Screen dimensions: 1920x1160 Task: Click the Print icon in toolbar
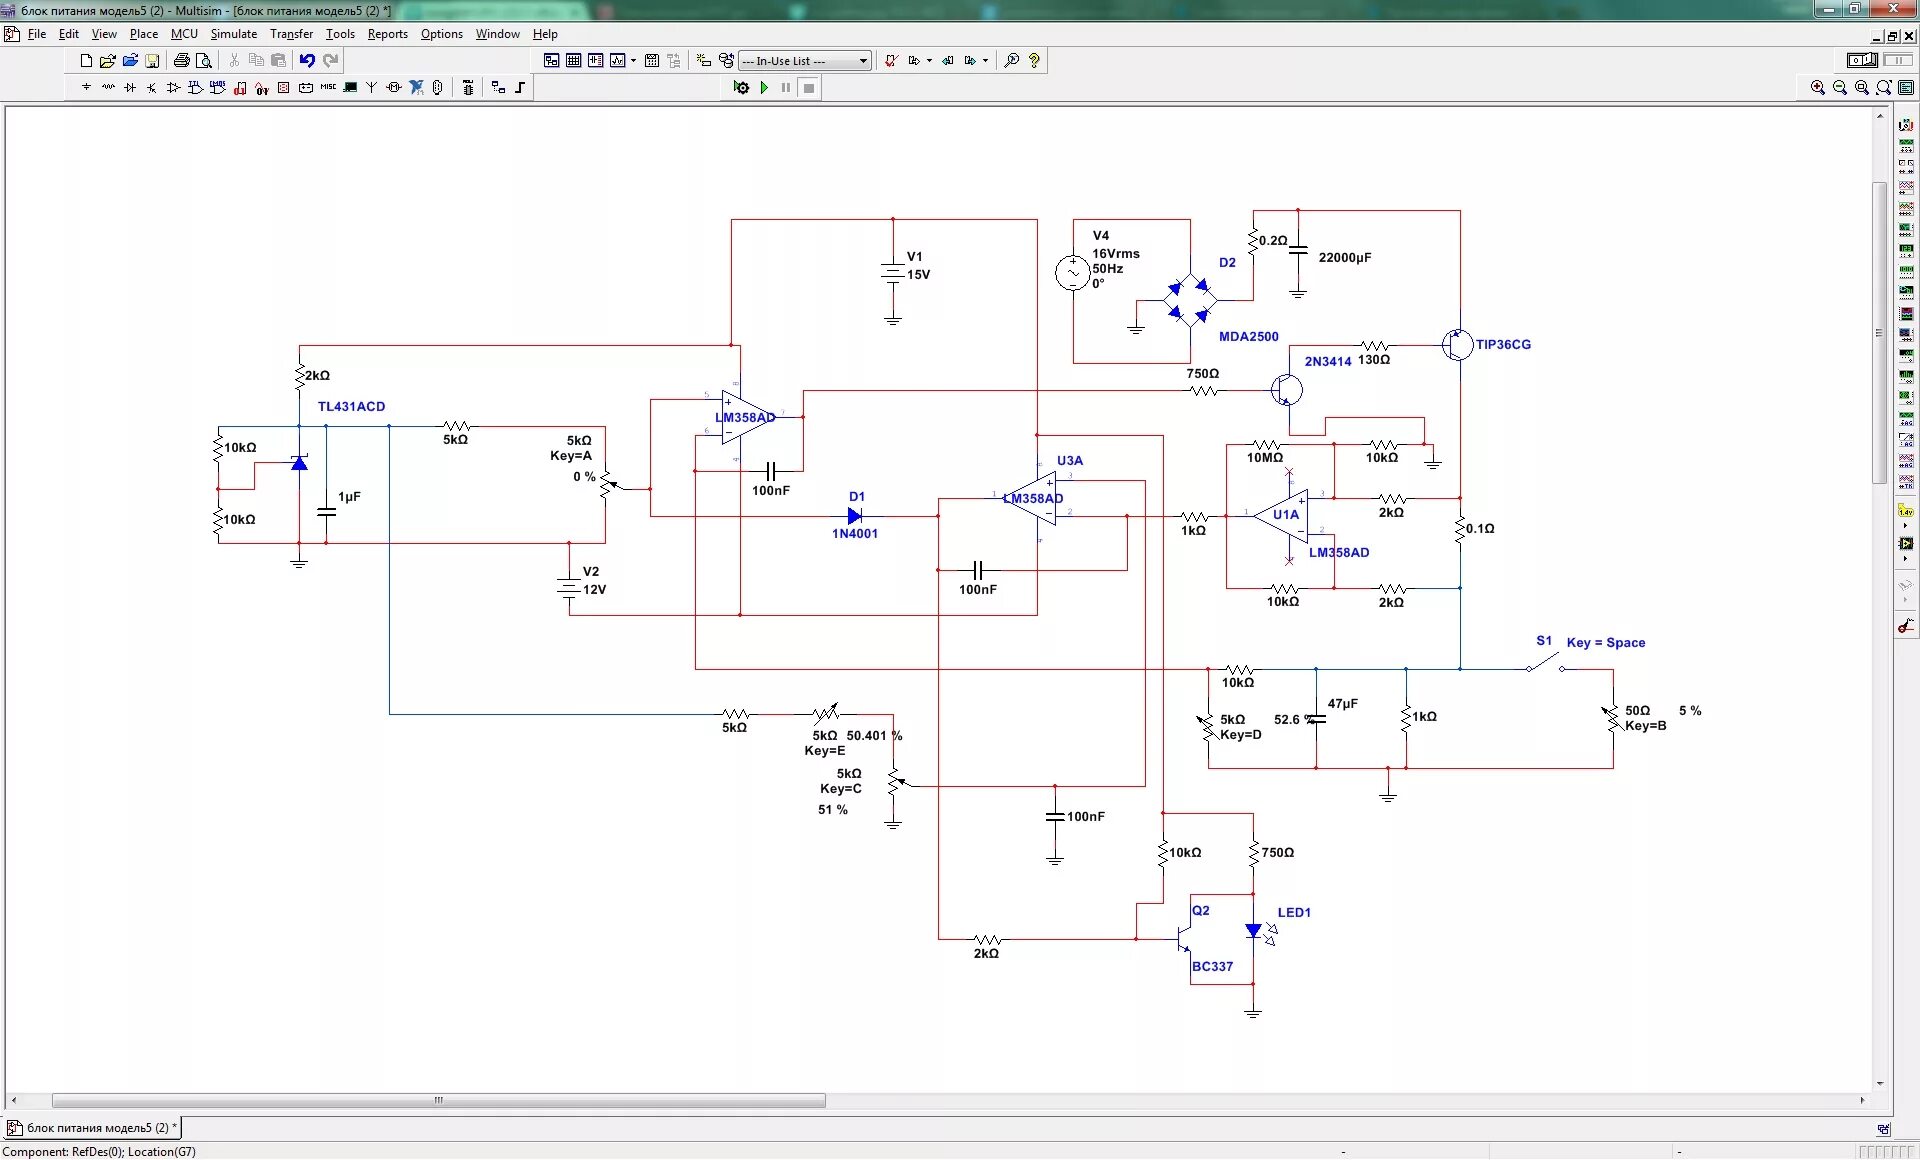pos(181,61)
